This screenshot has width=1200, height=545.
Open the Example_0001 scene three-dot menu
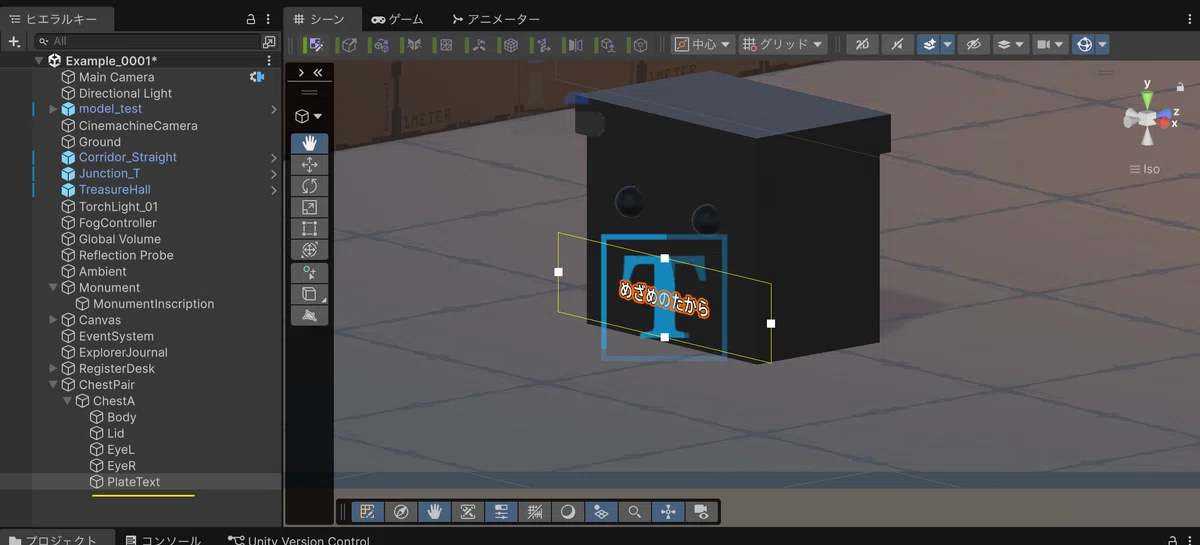(x=268, y=60)
